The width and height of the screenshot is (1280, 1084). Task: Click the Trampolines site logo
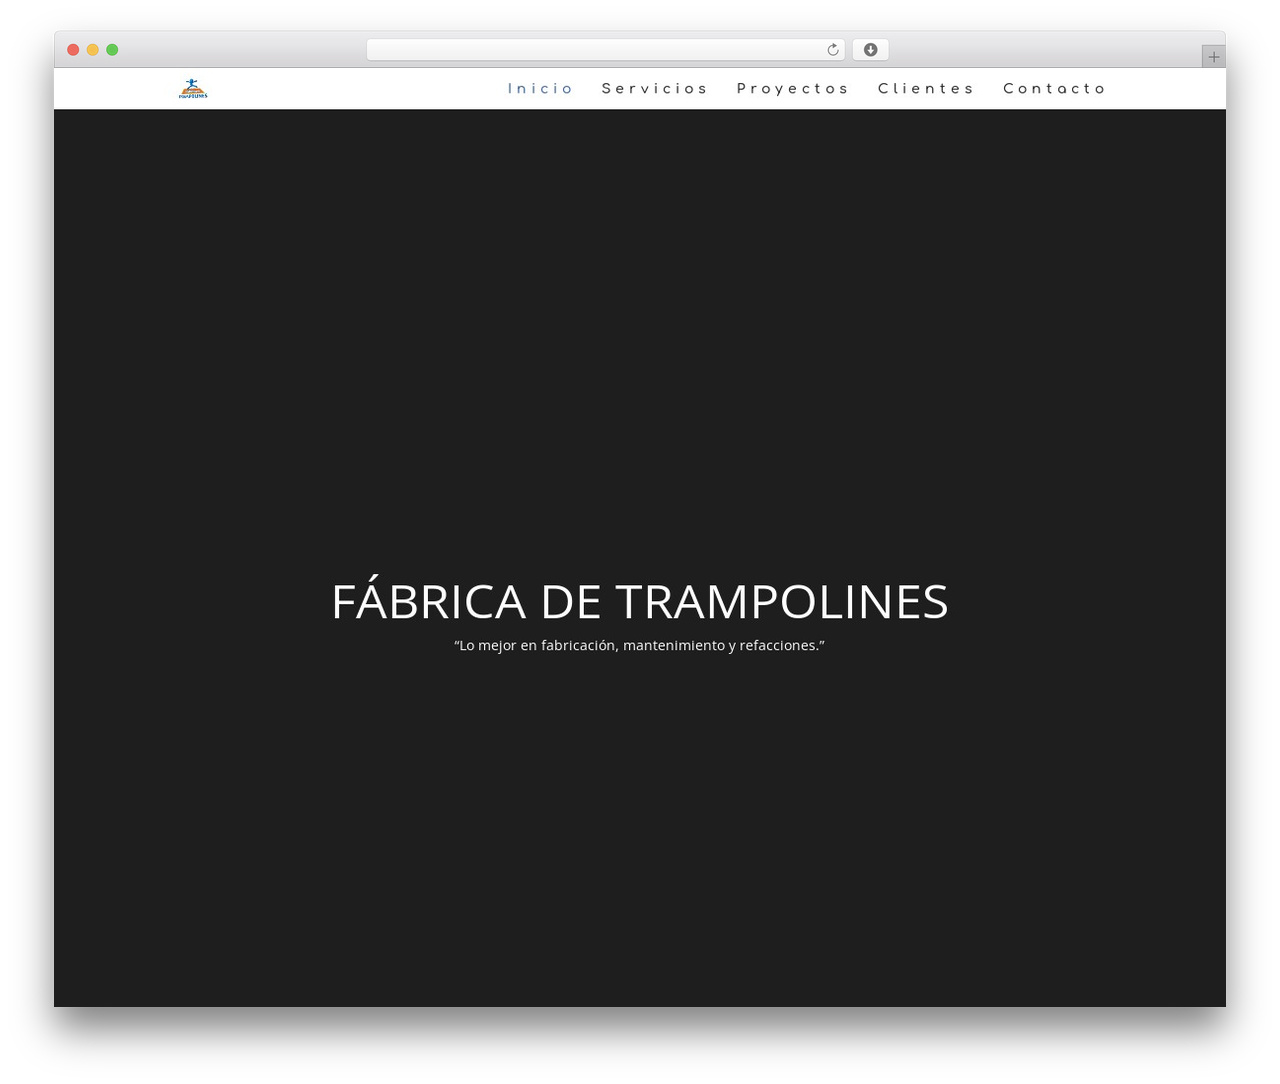193,89
